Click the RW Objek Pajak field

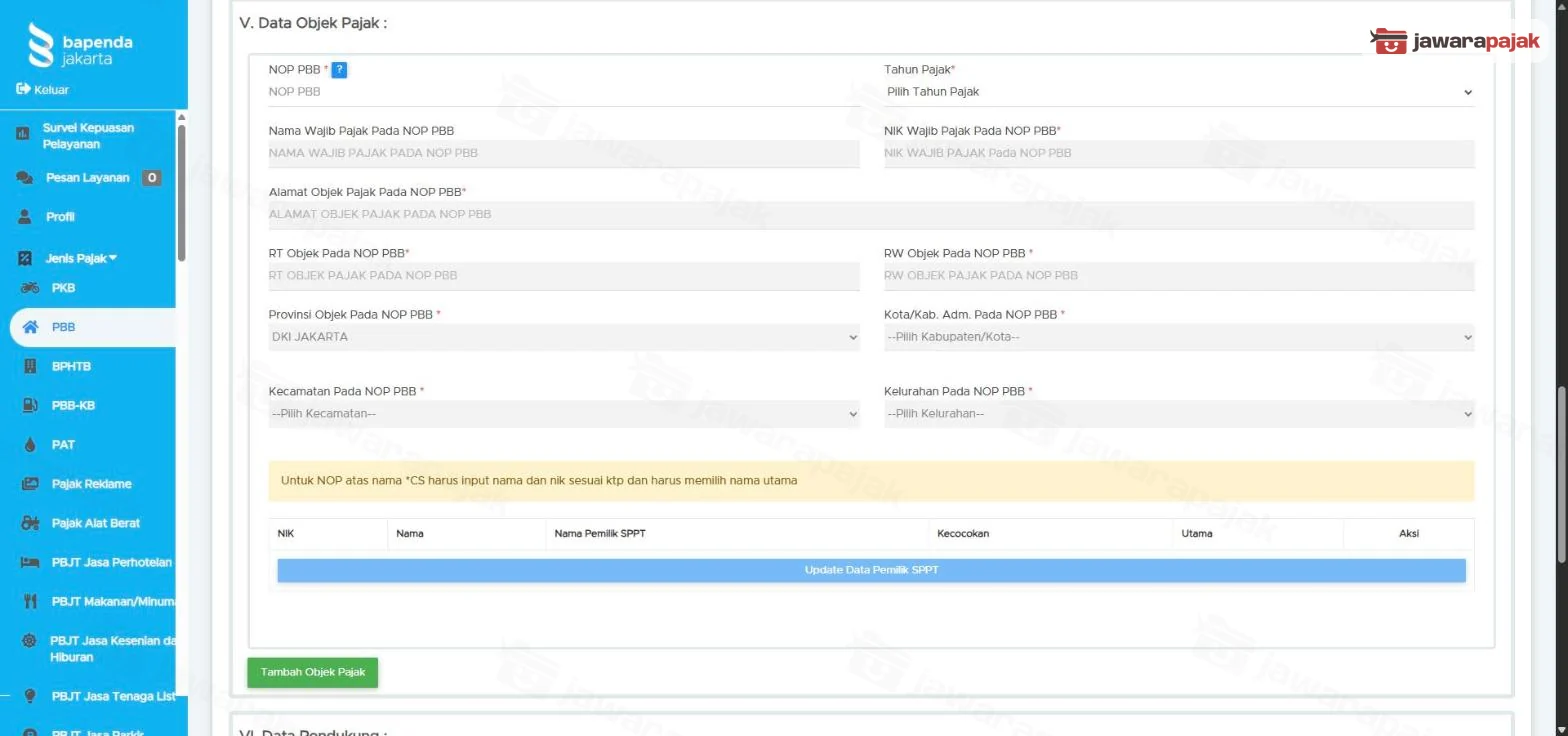1179,276
